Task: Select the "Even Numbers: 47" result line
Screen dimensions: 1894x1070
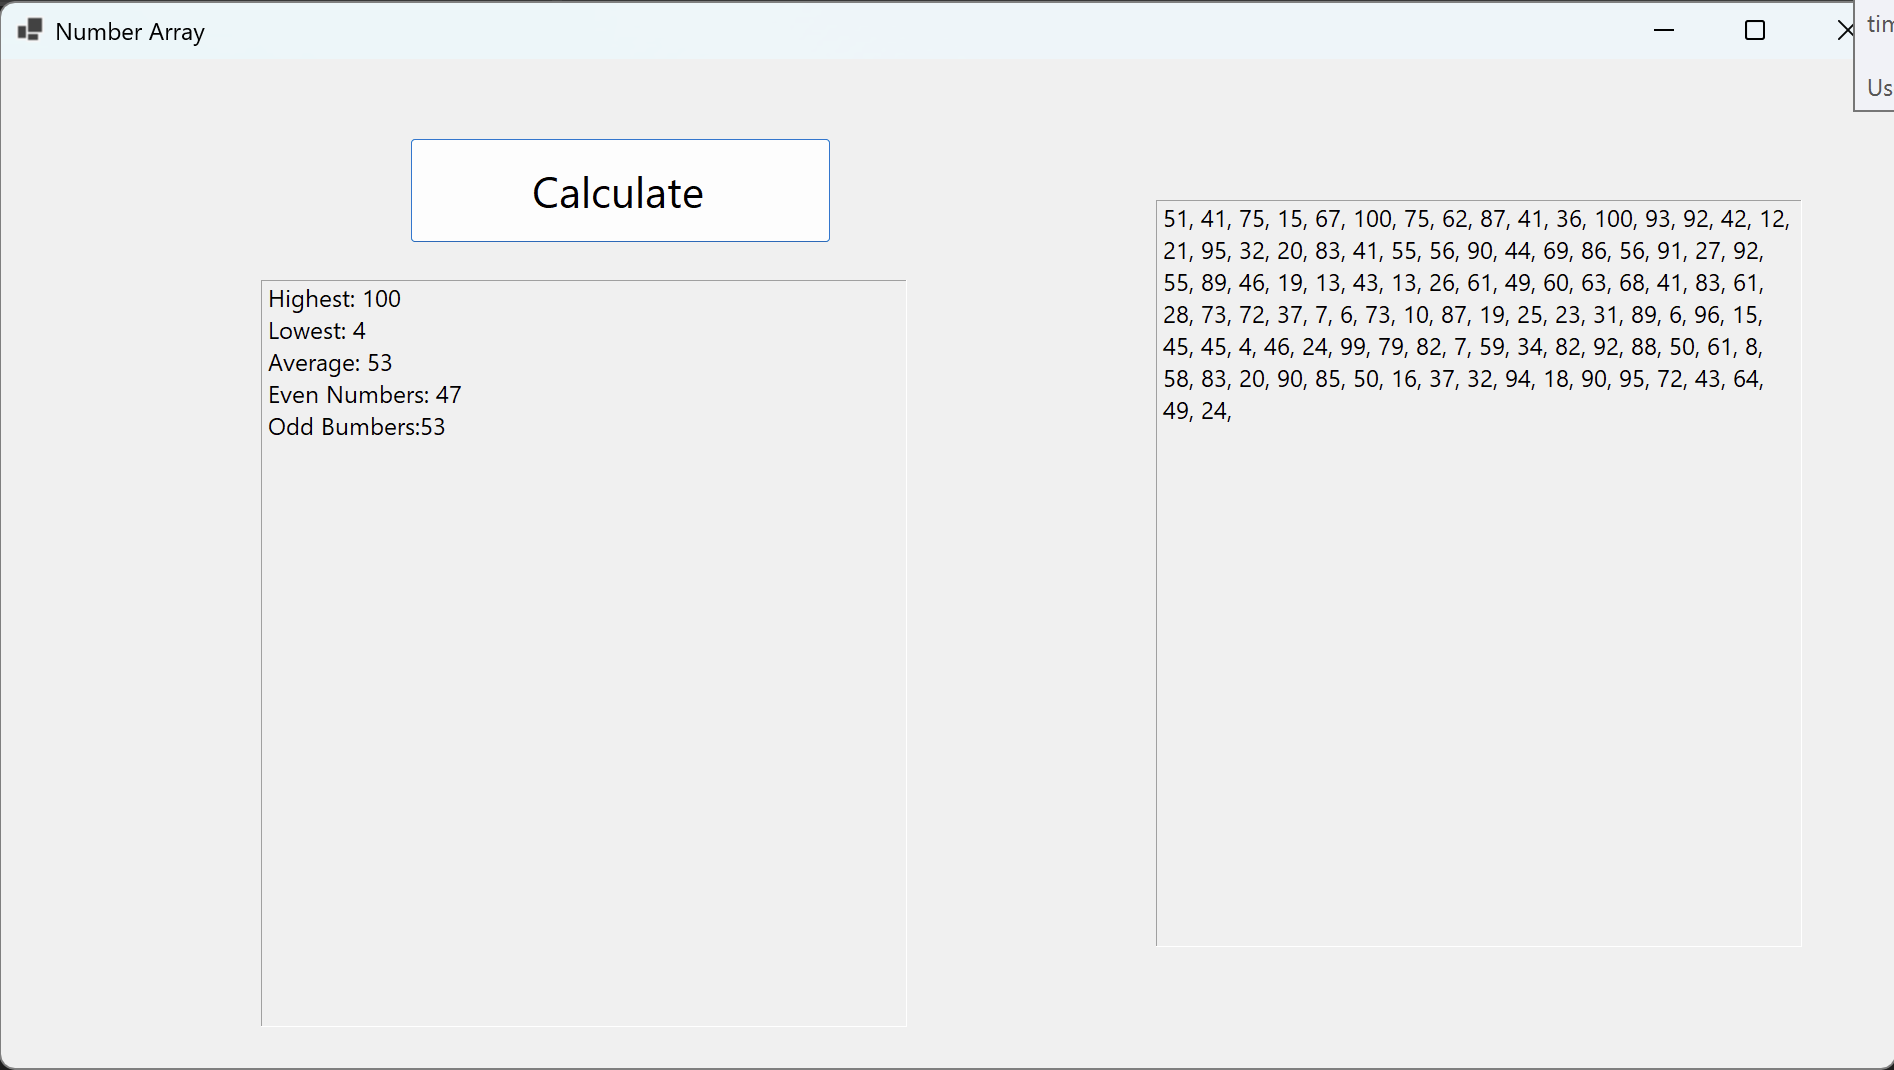Action: 365,395
